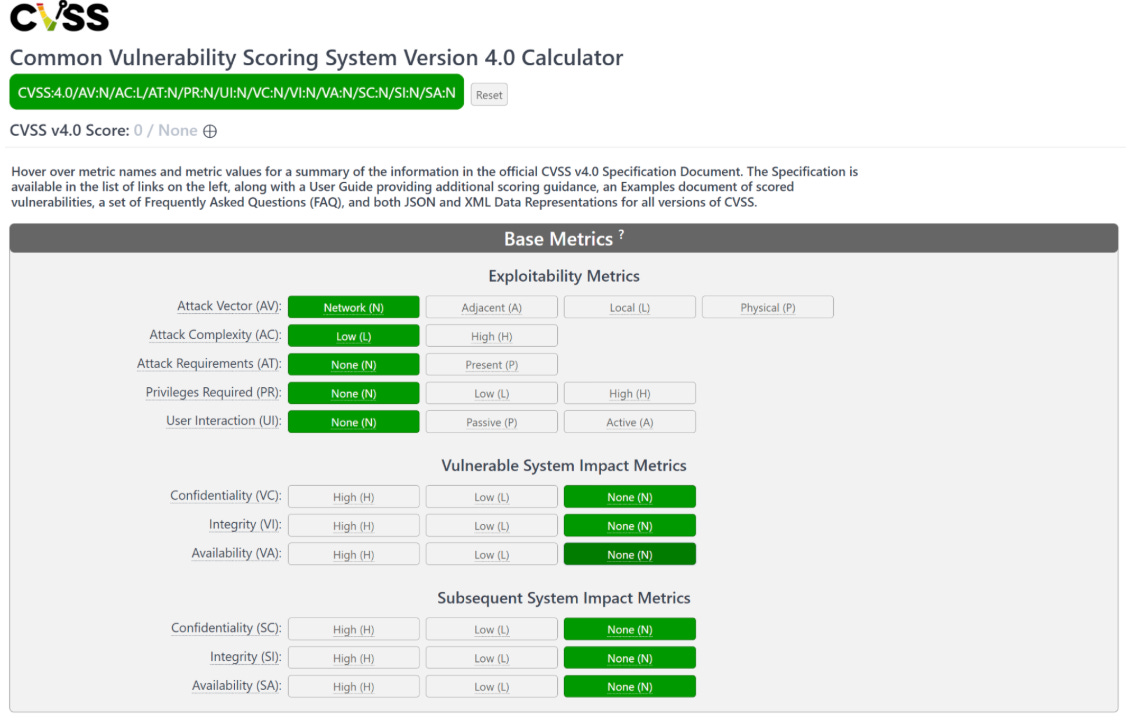Image resolution: width=1148 pixels, height=722 pixels.
Task: Choose Low (L) for Integrity (SI)
Action: (491, 658)
